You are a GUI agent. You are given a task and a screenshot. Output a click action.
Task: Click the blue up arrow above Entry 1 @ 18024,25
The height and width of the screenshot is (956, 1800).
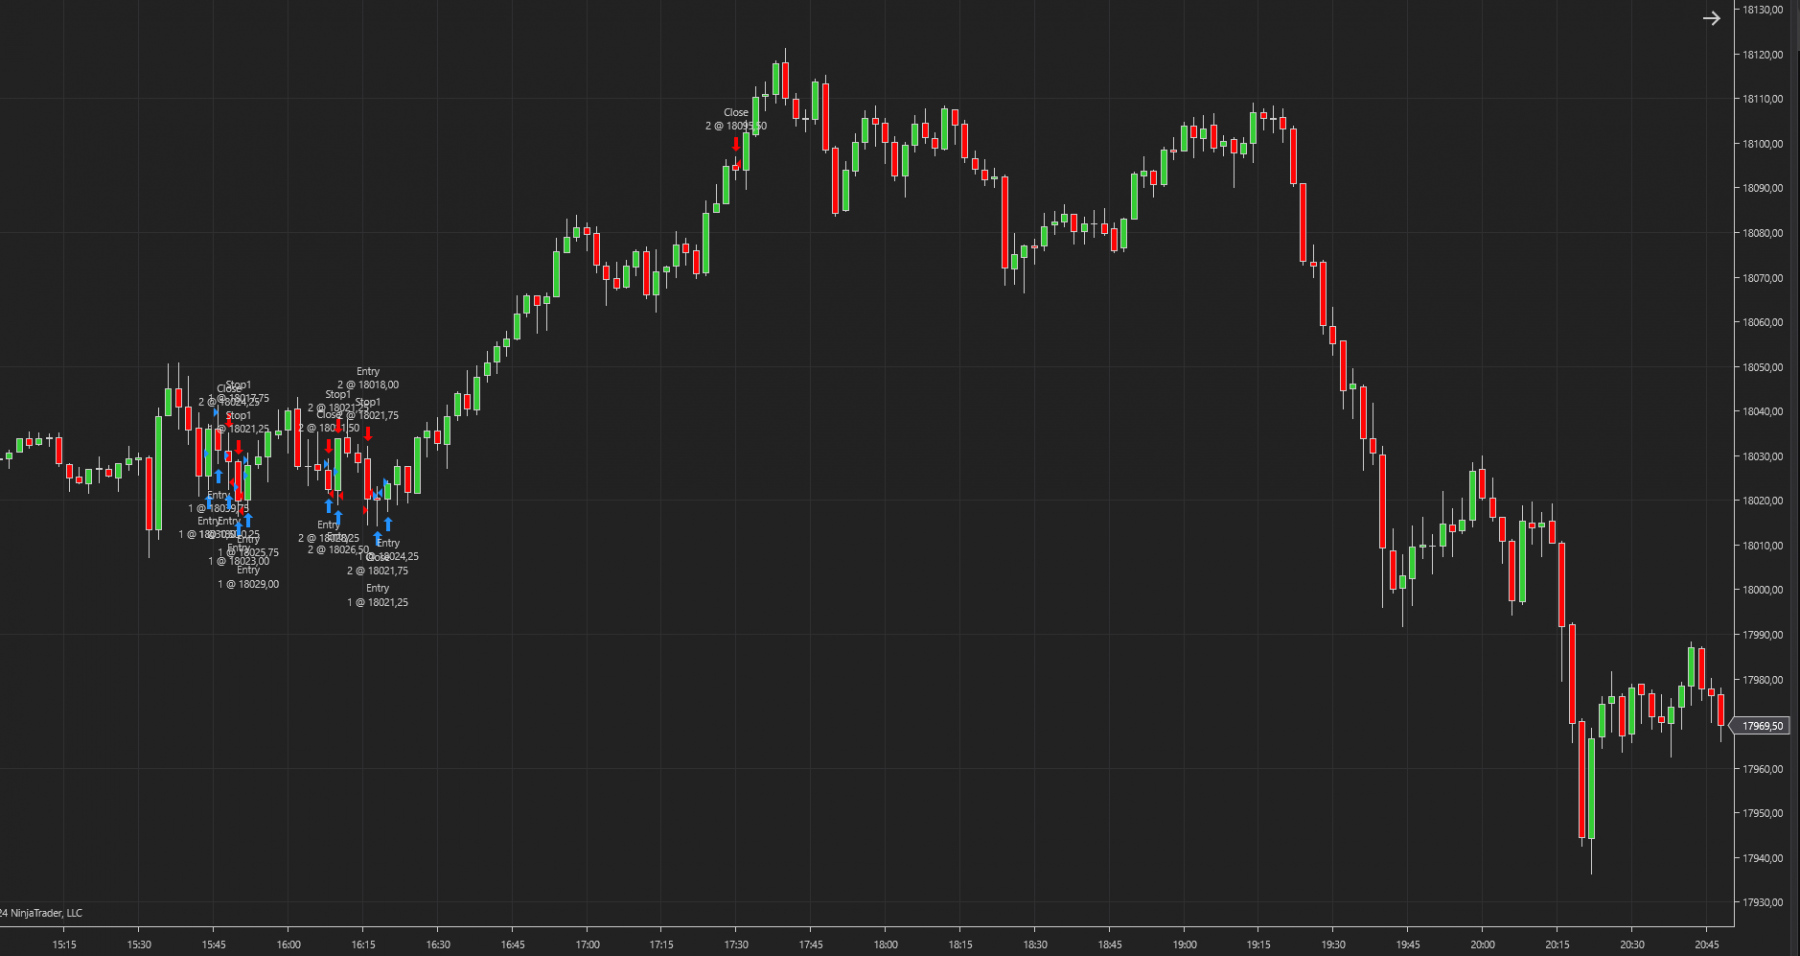click(388, 524)
